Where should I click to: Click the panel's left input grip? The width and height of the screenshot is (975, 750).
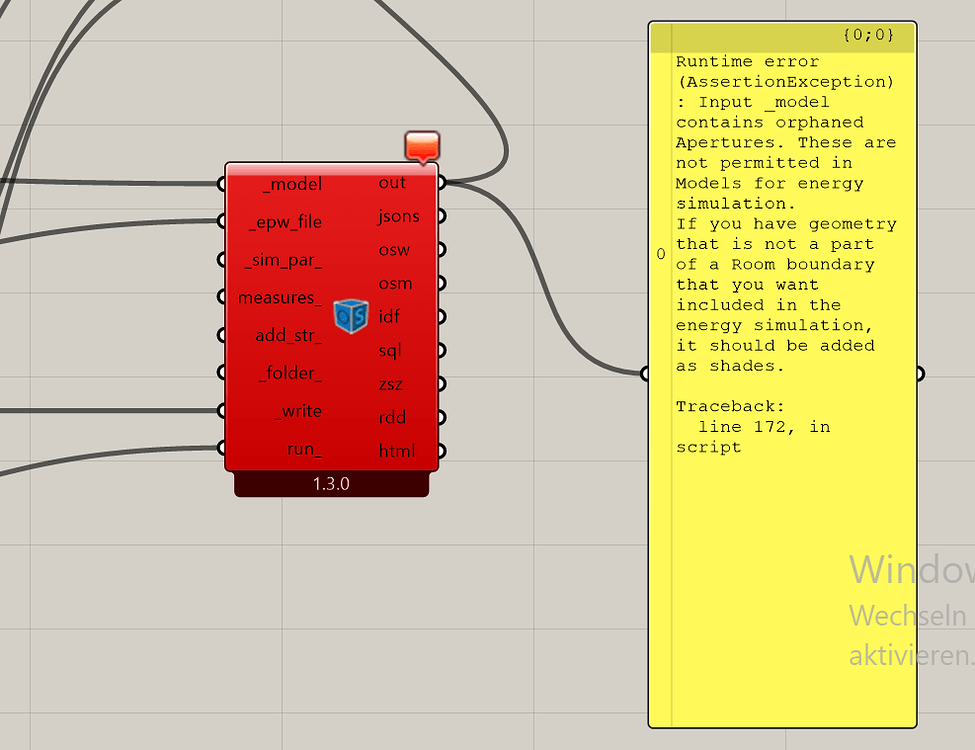[x=643, y=373]
